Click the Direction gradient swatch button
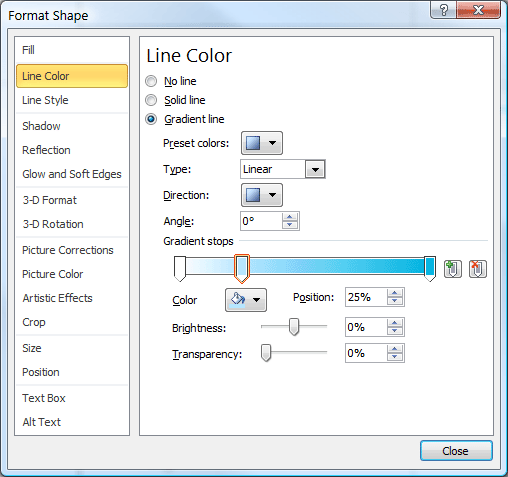This screenshot has height=477, width=508. [x=262, y=195]
